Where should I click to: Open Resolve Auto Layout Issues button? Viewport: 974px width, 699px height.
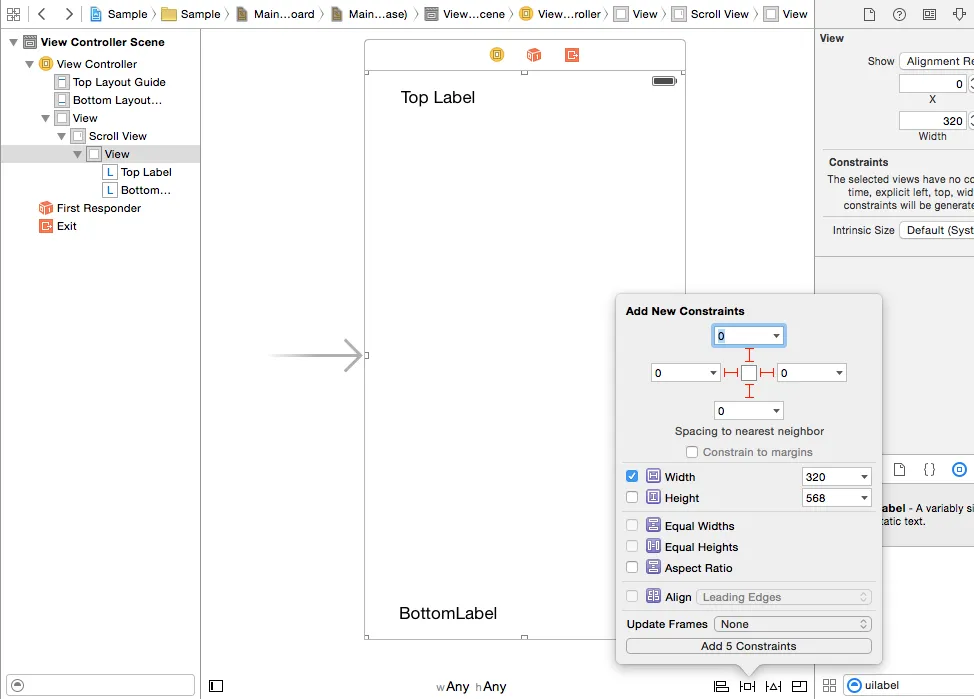click(773, 686)
